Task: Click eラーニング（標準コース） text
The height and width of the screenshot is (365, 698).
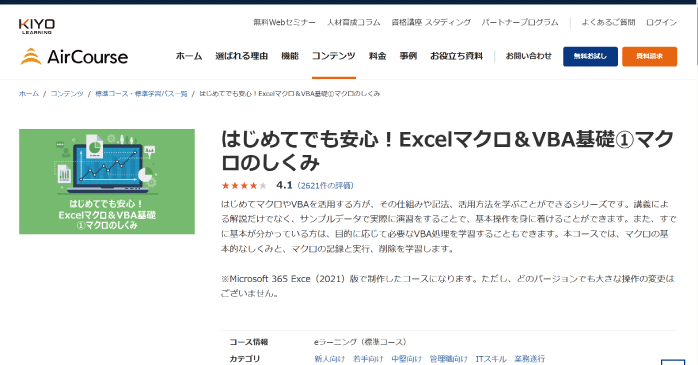Action: point(360,342)
